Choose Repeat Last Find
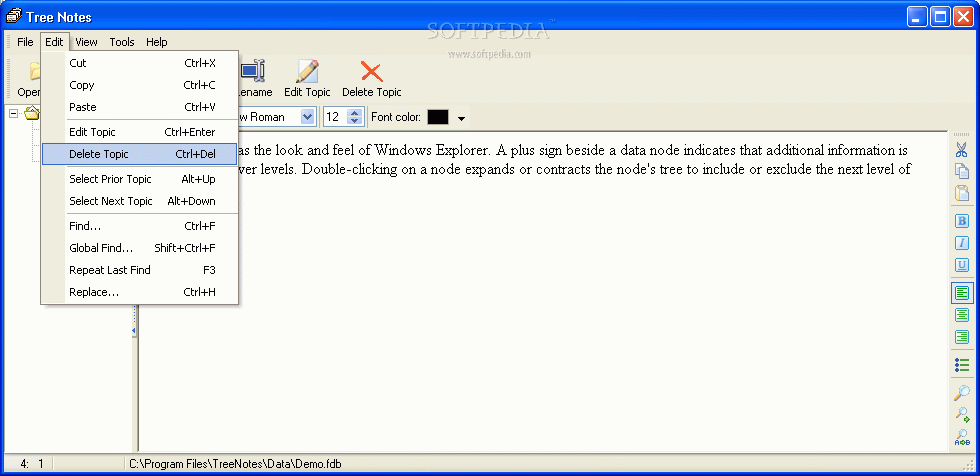This screenshot has width=980, height=476. (x=139, y=270)
